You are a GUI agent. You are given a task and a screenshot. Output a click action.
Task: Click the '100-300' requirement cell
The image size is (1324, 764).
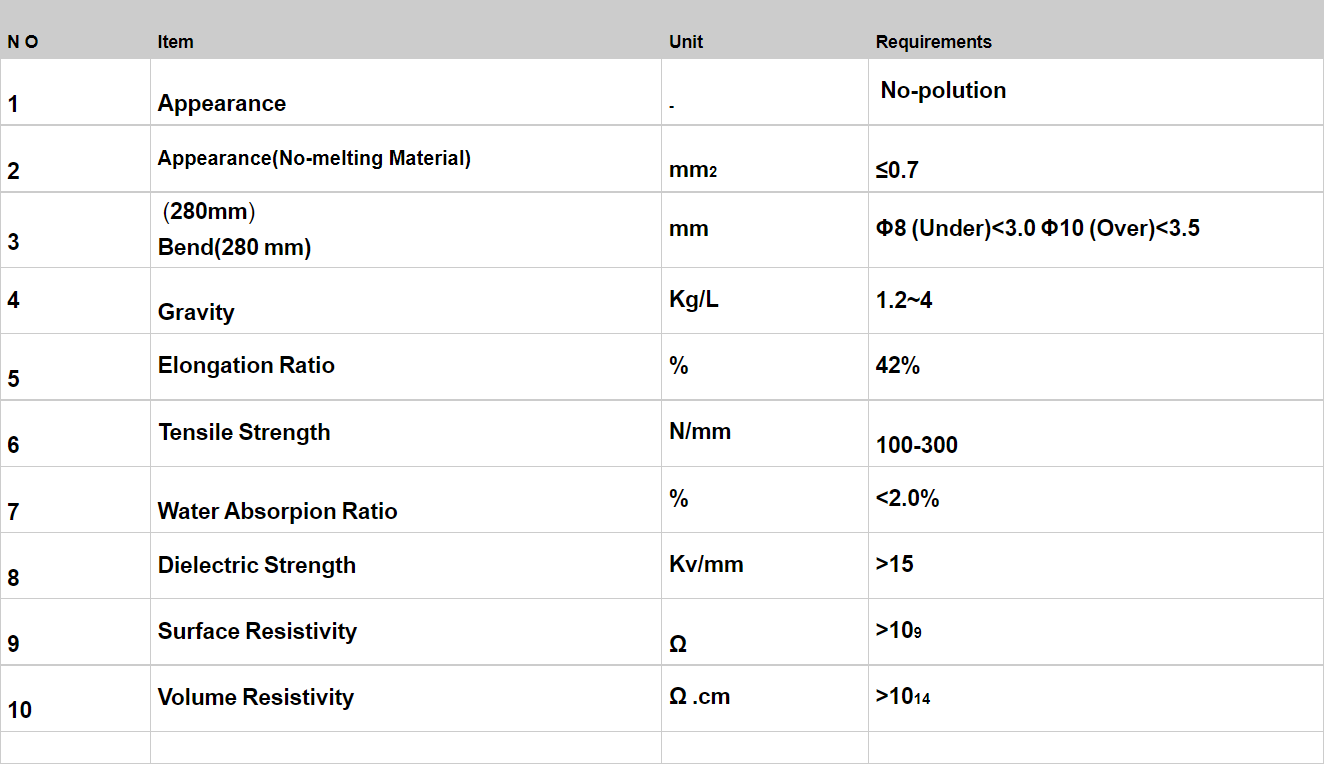pos(1096,434)
